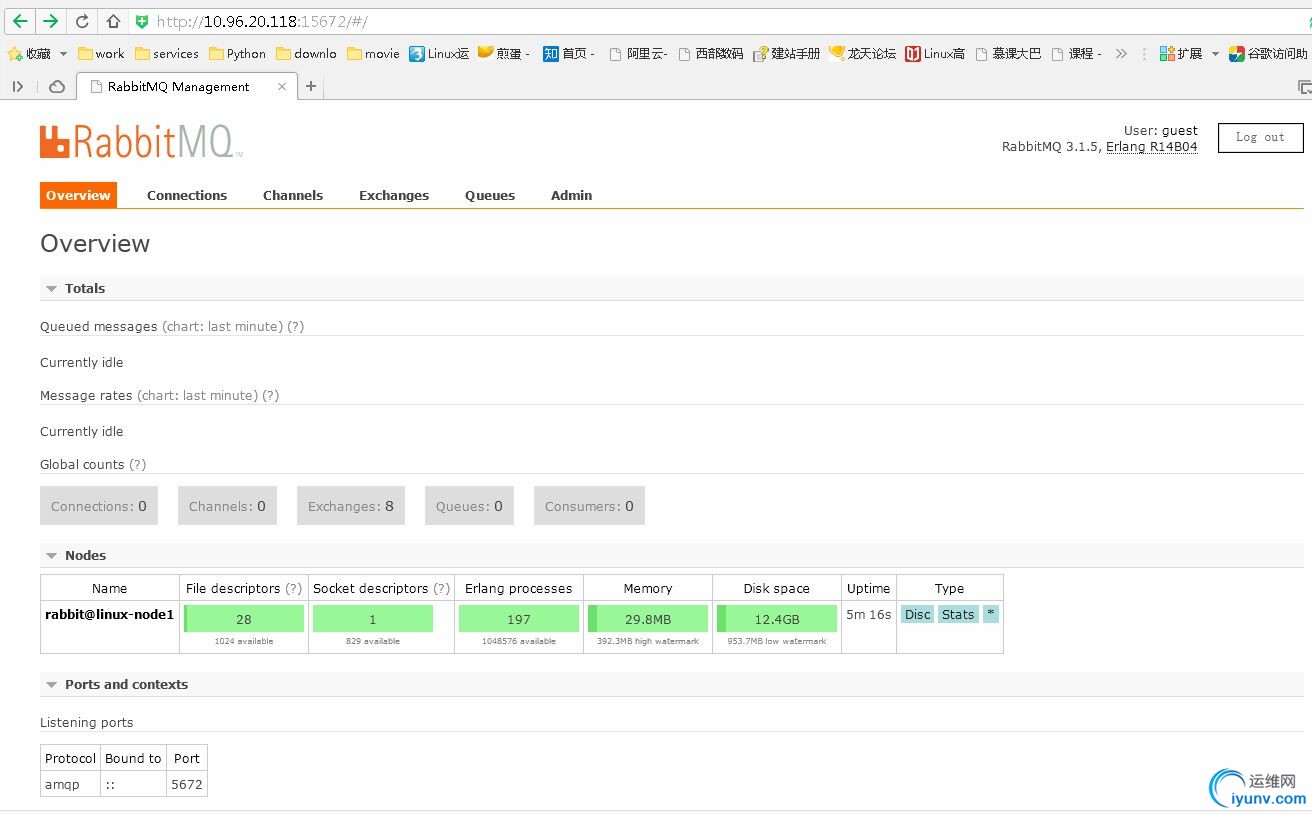This screenshot has width=1312, height=815.
Task: Open the downlo bookmarks folder
Action: coord(307,54)
